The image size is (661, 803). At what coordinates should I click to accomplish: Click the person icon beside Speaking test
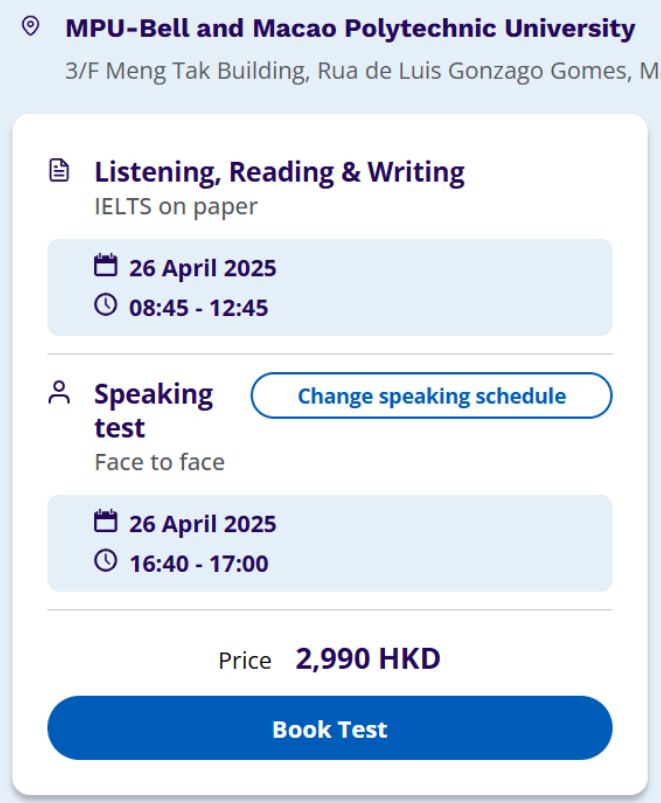point(59,393)
